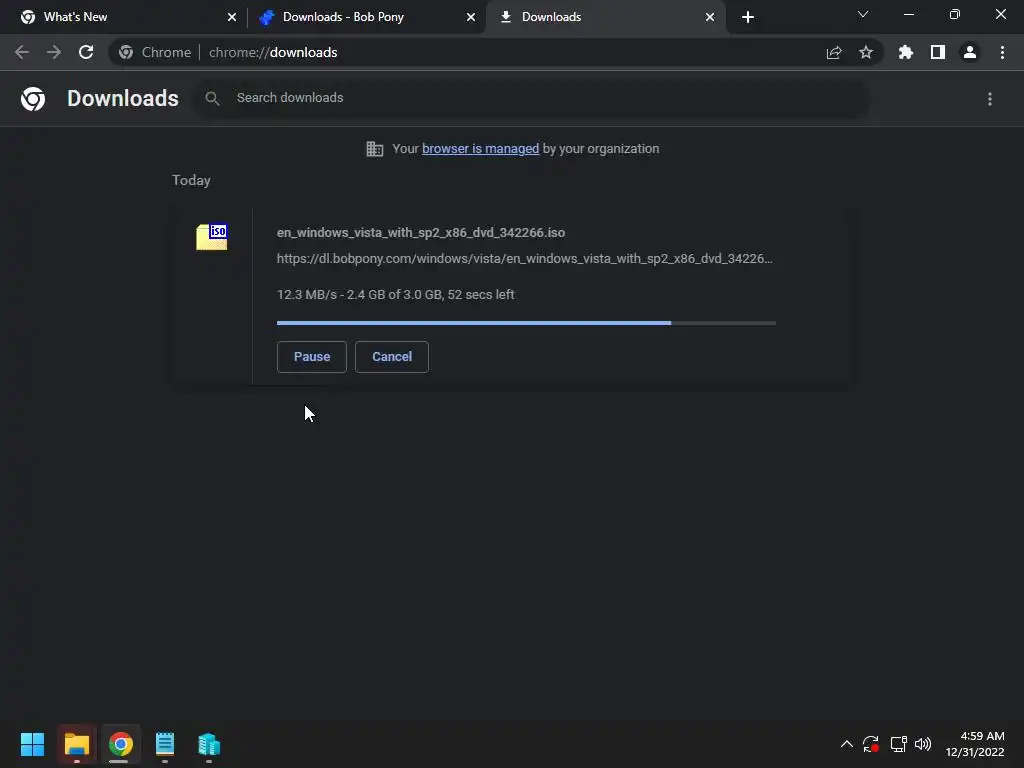Close the Downloads - Bob Pony tab
Viewport: 1024px width, 768px height.
tap(471, 17)
